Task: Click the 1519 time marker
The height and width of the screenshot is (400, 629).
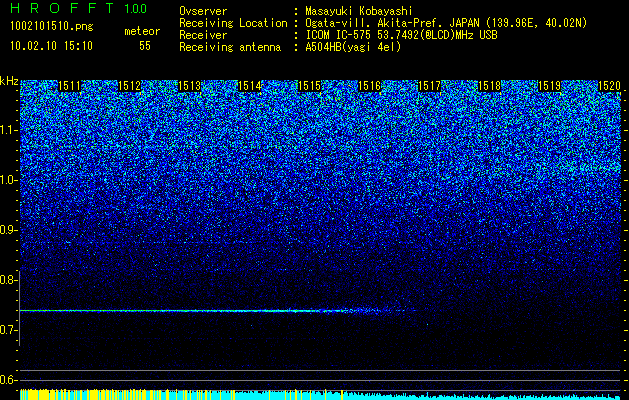Action: point(550,86)
